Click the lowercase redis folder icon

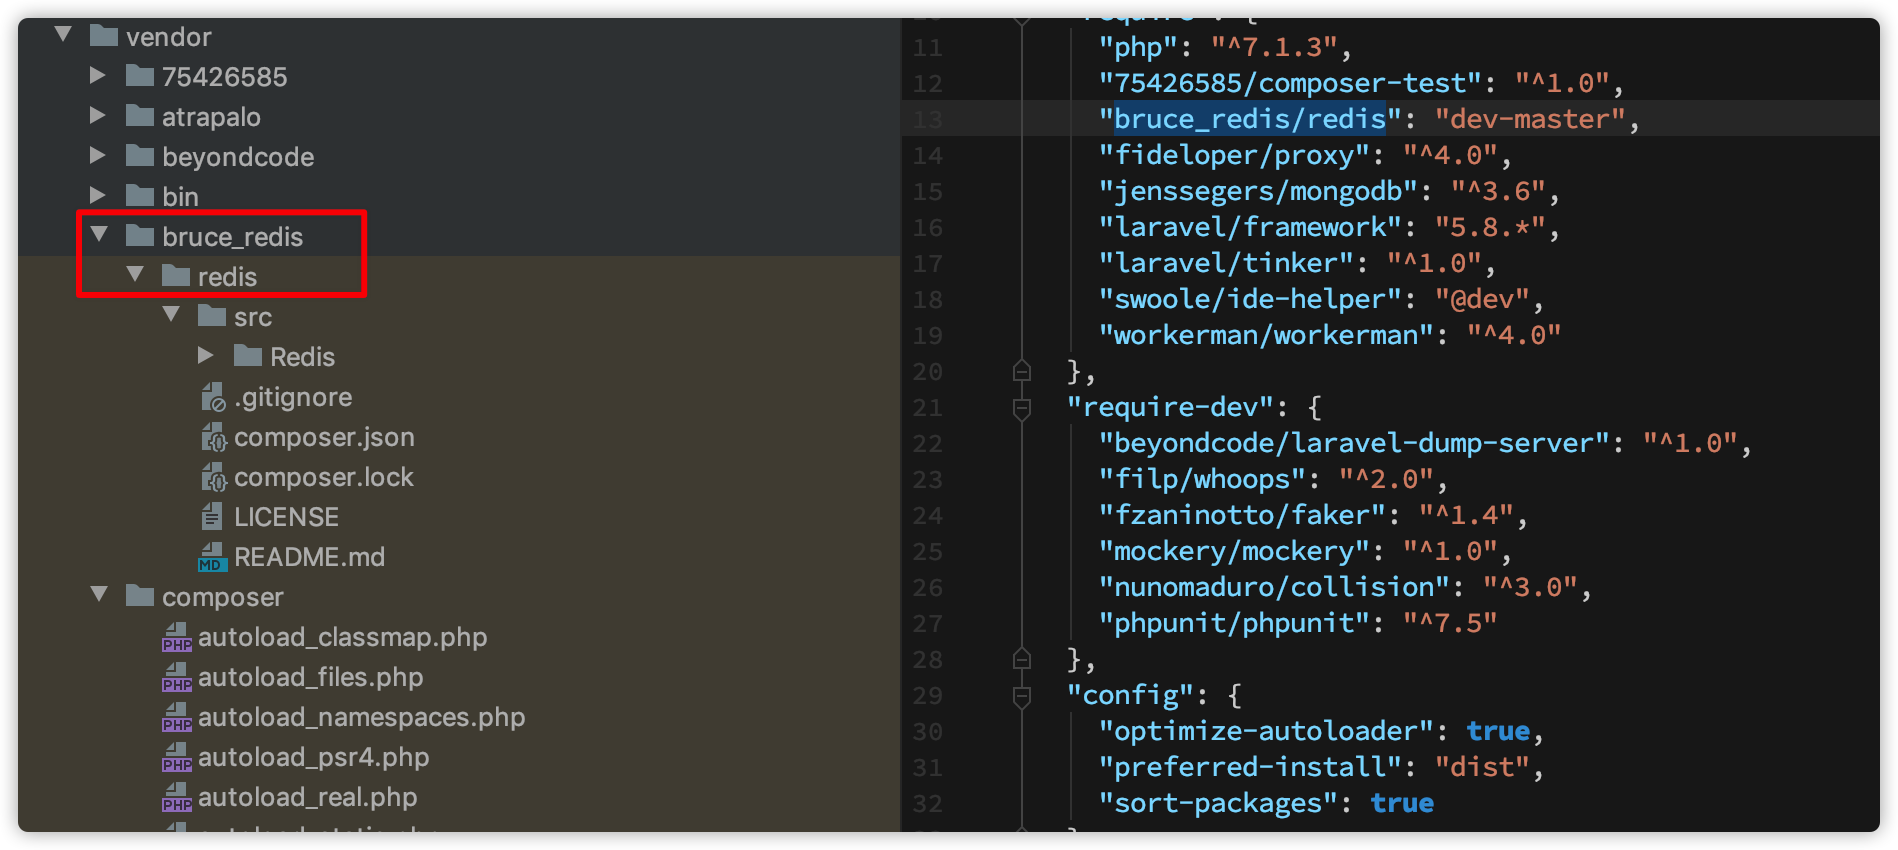176,276
